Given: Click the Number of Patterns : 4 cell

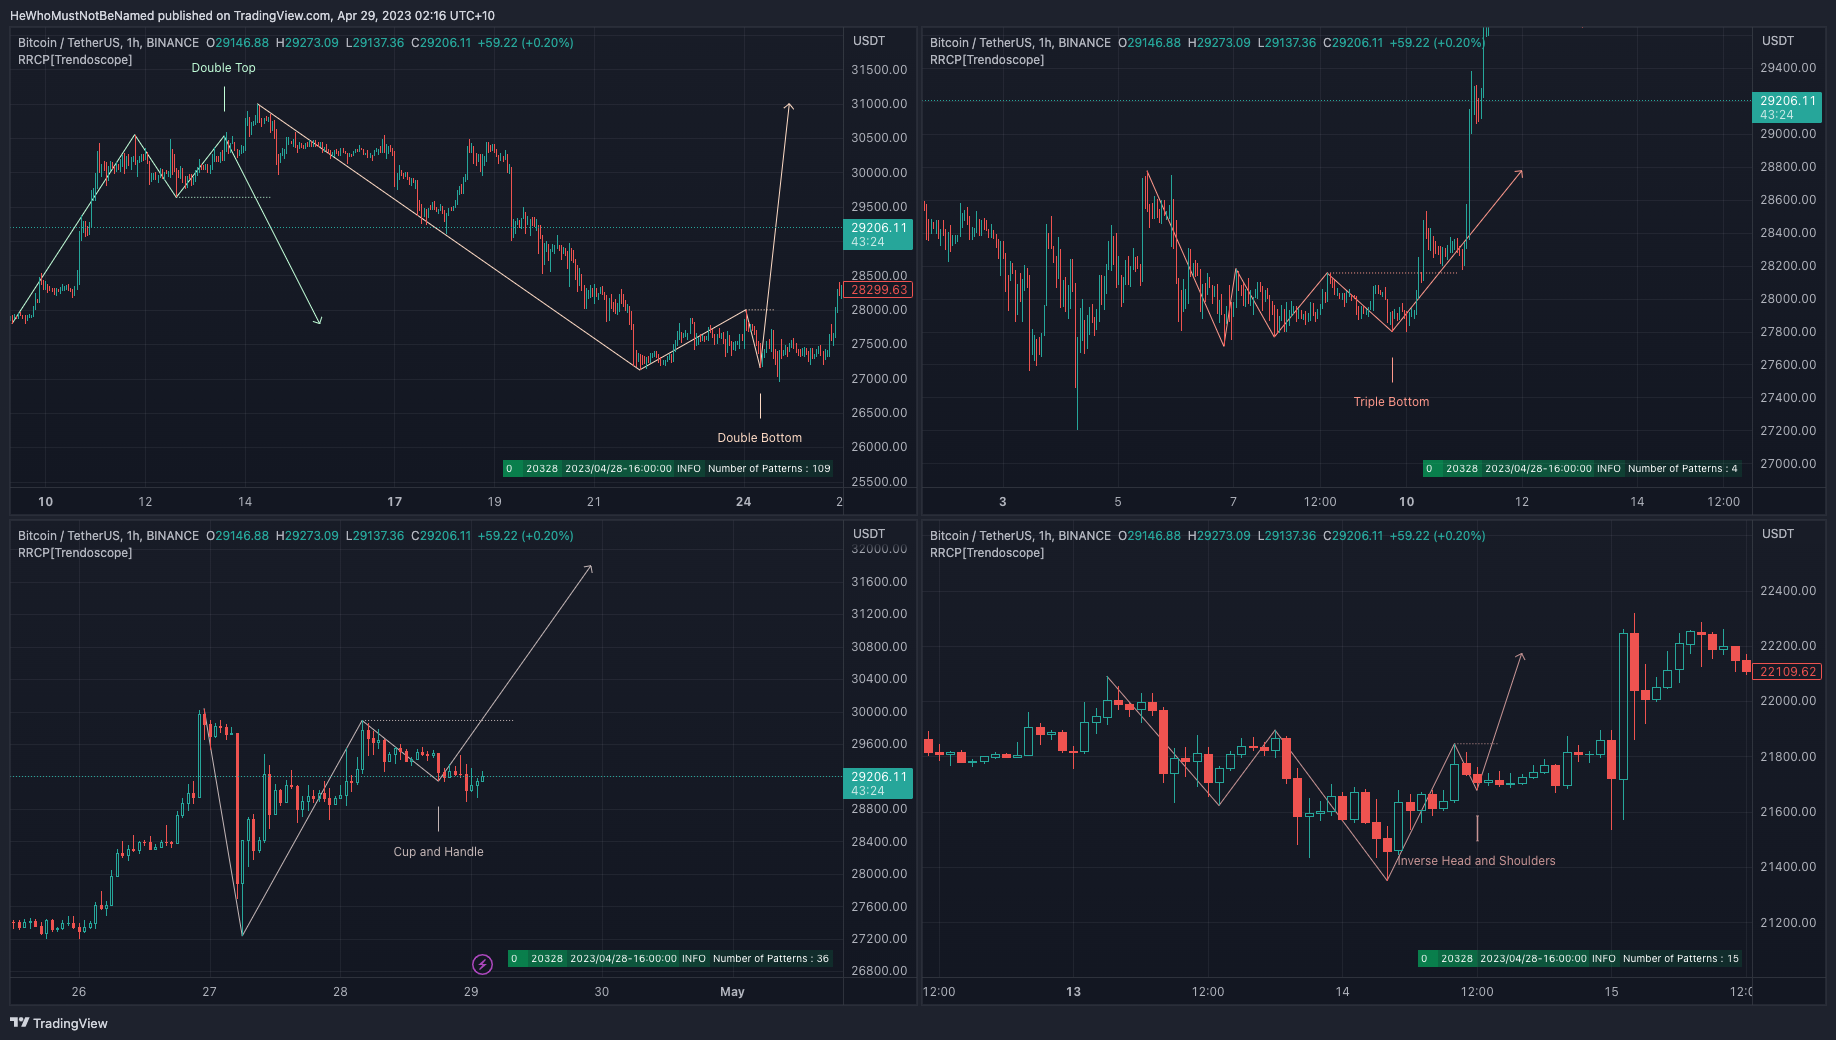Looking at the screenshot, I should point(1683,468).
